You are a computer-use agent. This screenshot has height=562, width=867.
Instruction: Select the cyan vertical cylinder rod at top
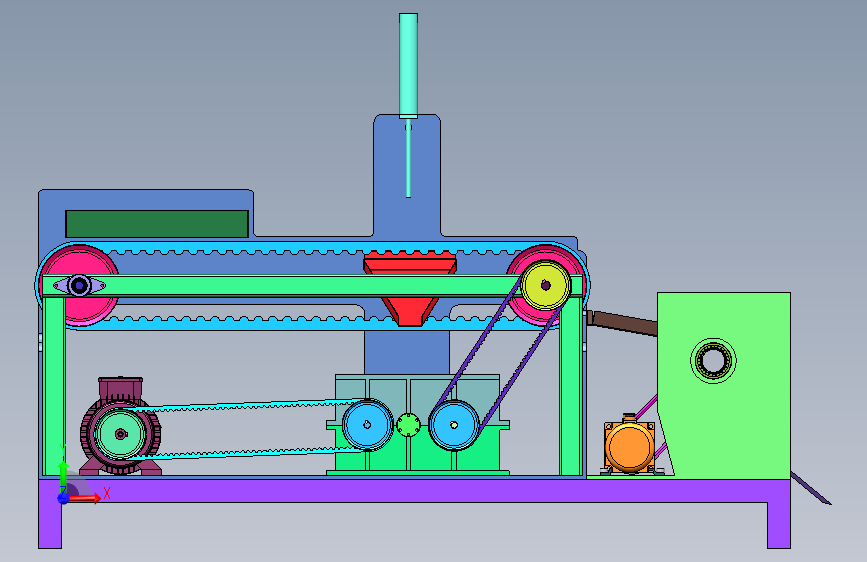click(408, 65)
